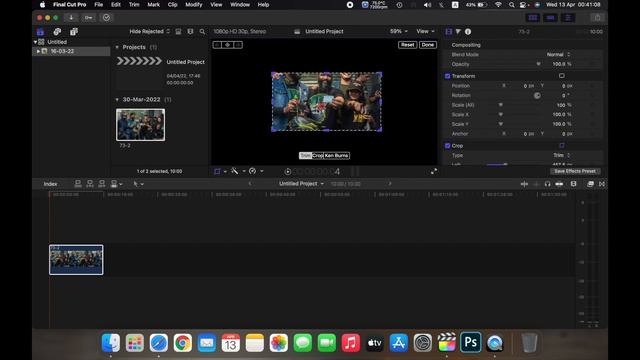The image size is (640, 360).
Task: Launch Photoshop from the Dock
Action: [x=471, y=342]
